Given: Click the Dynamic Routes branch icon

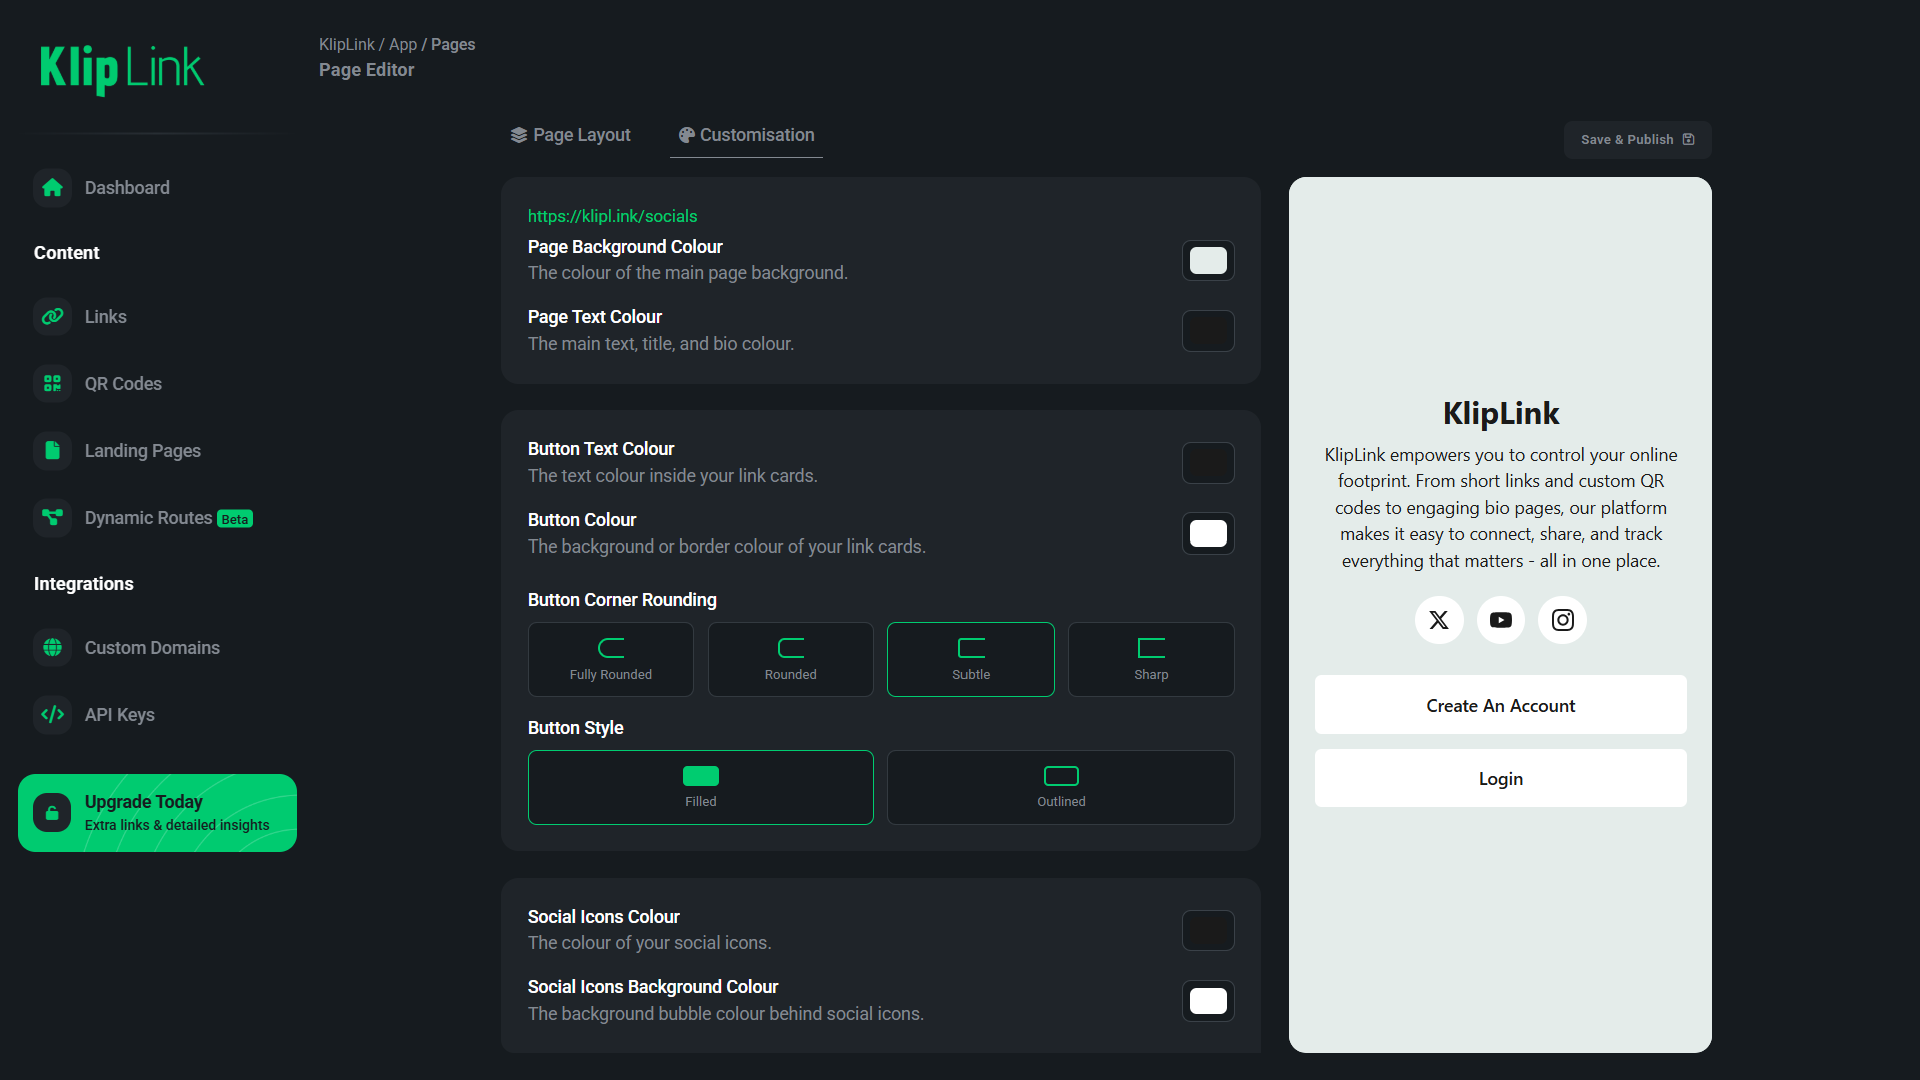Looking at the screenshot, I should [52, 518].
